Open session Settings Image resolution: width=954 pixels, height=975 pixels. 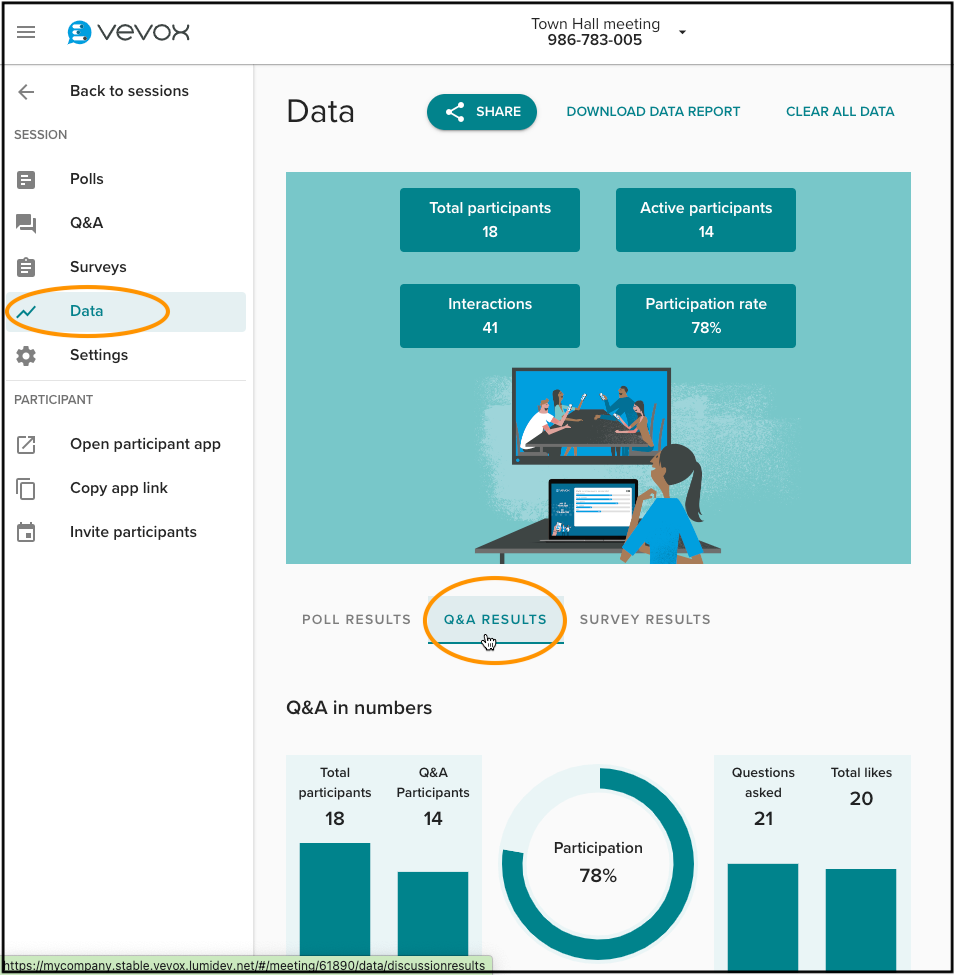click(x=99, y=355)
